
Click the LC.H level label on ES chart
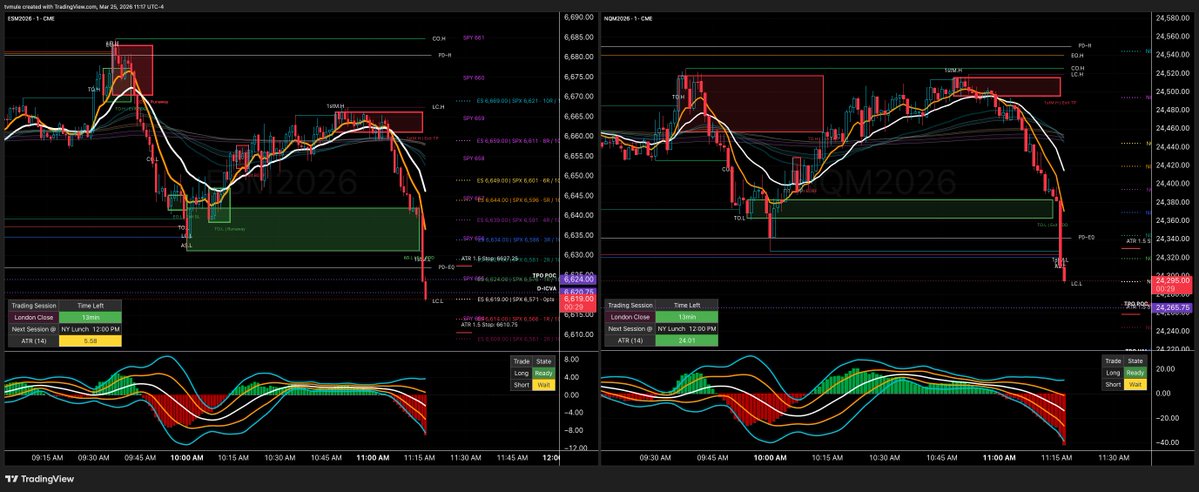pyautogui.click(x=438, y=107)
